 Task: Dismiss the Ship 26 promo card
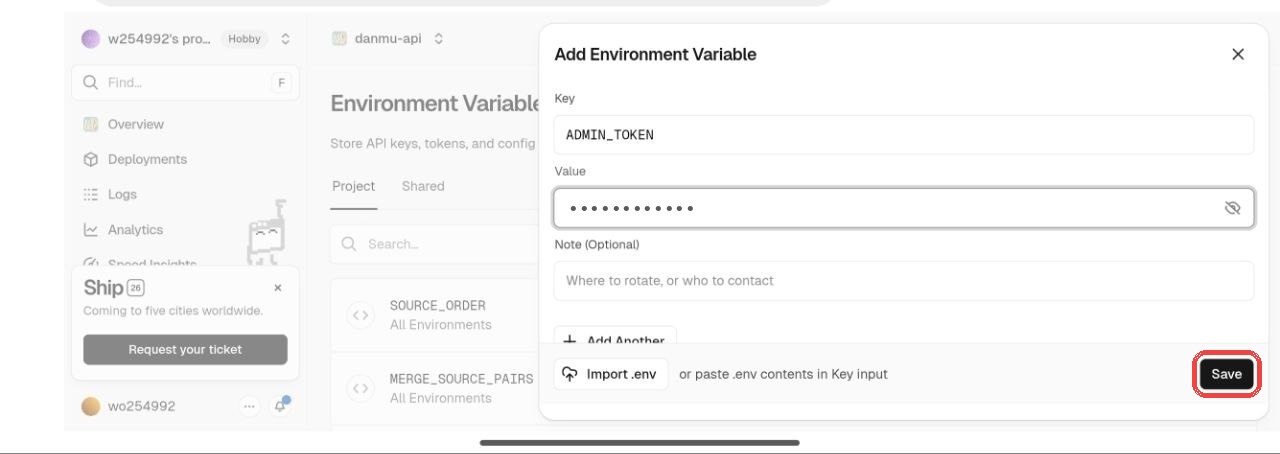click(x=278, y=287)
